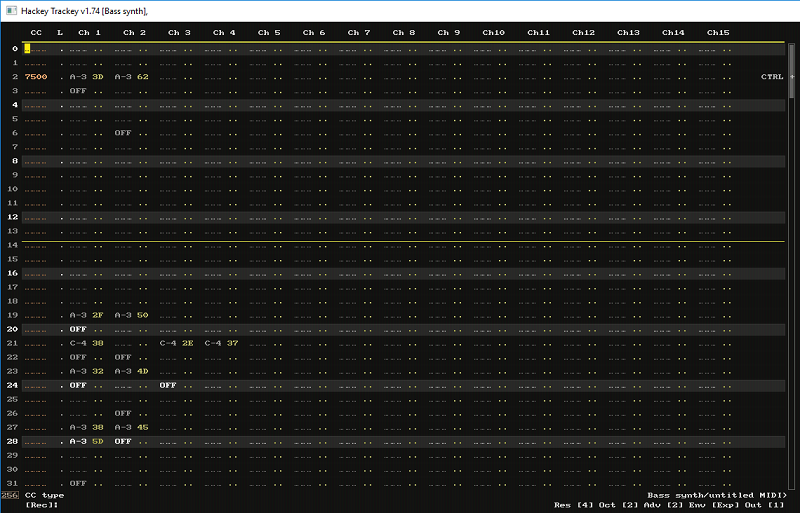
Task: Select note C-4 in row 21 of Ch 4
Action: (213, 343)
